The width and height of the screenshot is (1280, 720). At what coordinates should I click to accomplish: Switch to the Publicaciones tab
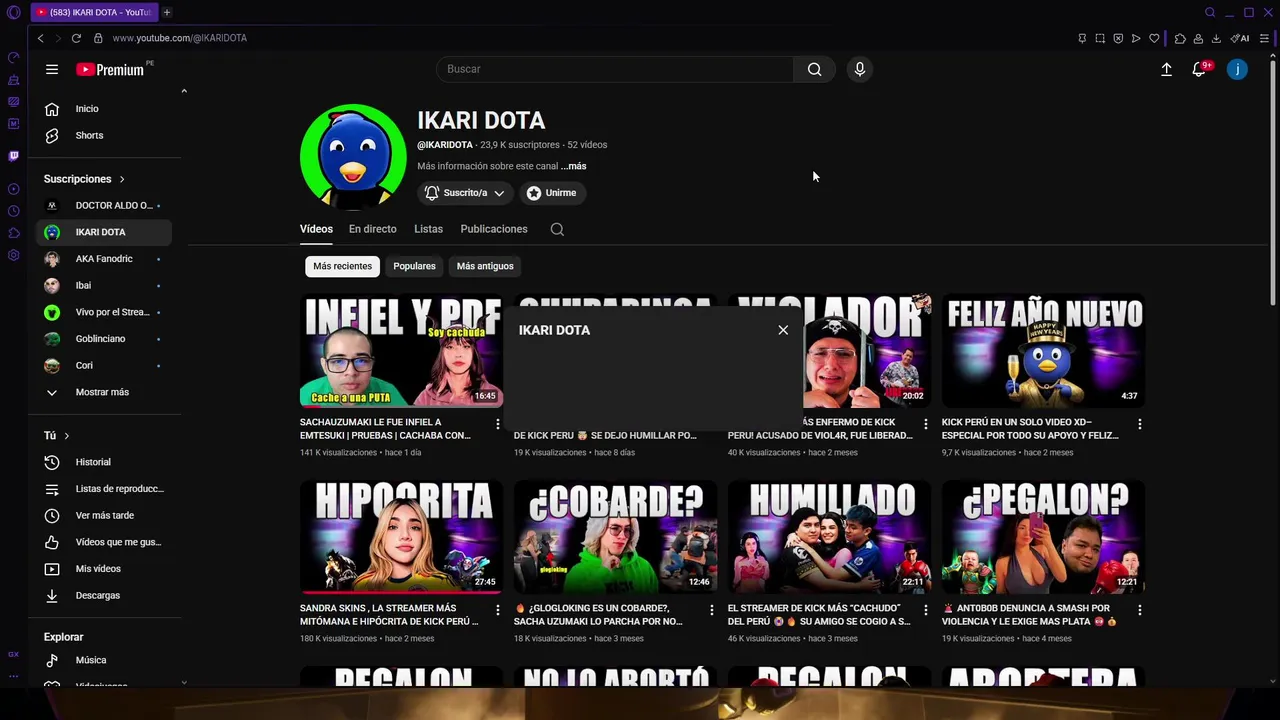494,229
